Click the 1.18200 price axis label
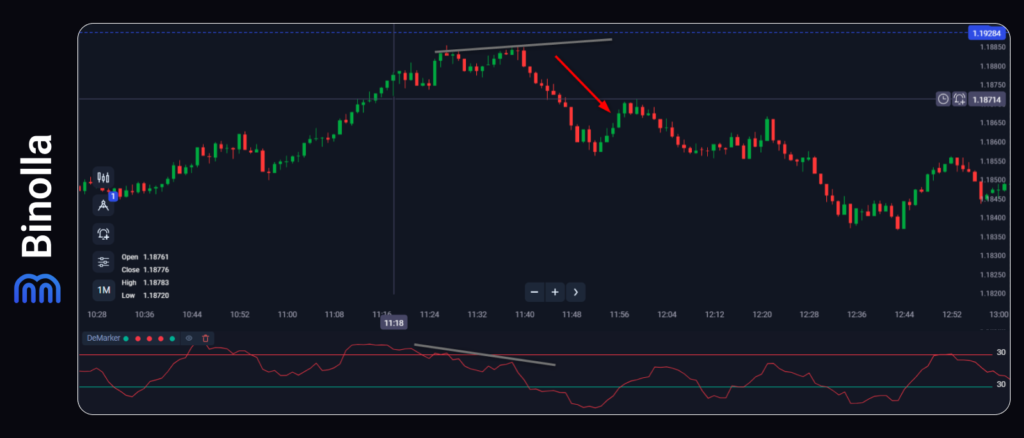 (x=992, y=293)
